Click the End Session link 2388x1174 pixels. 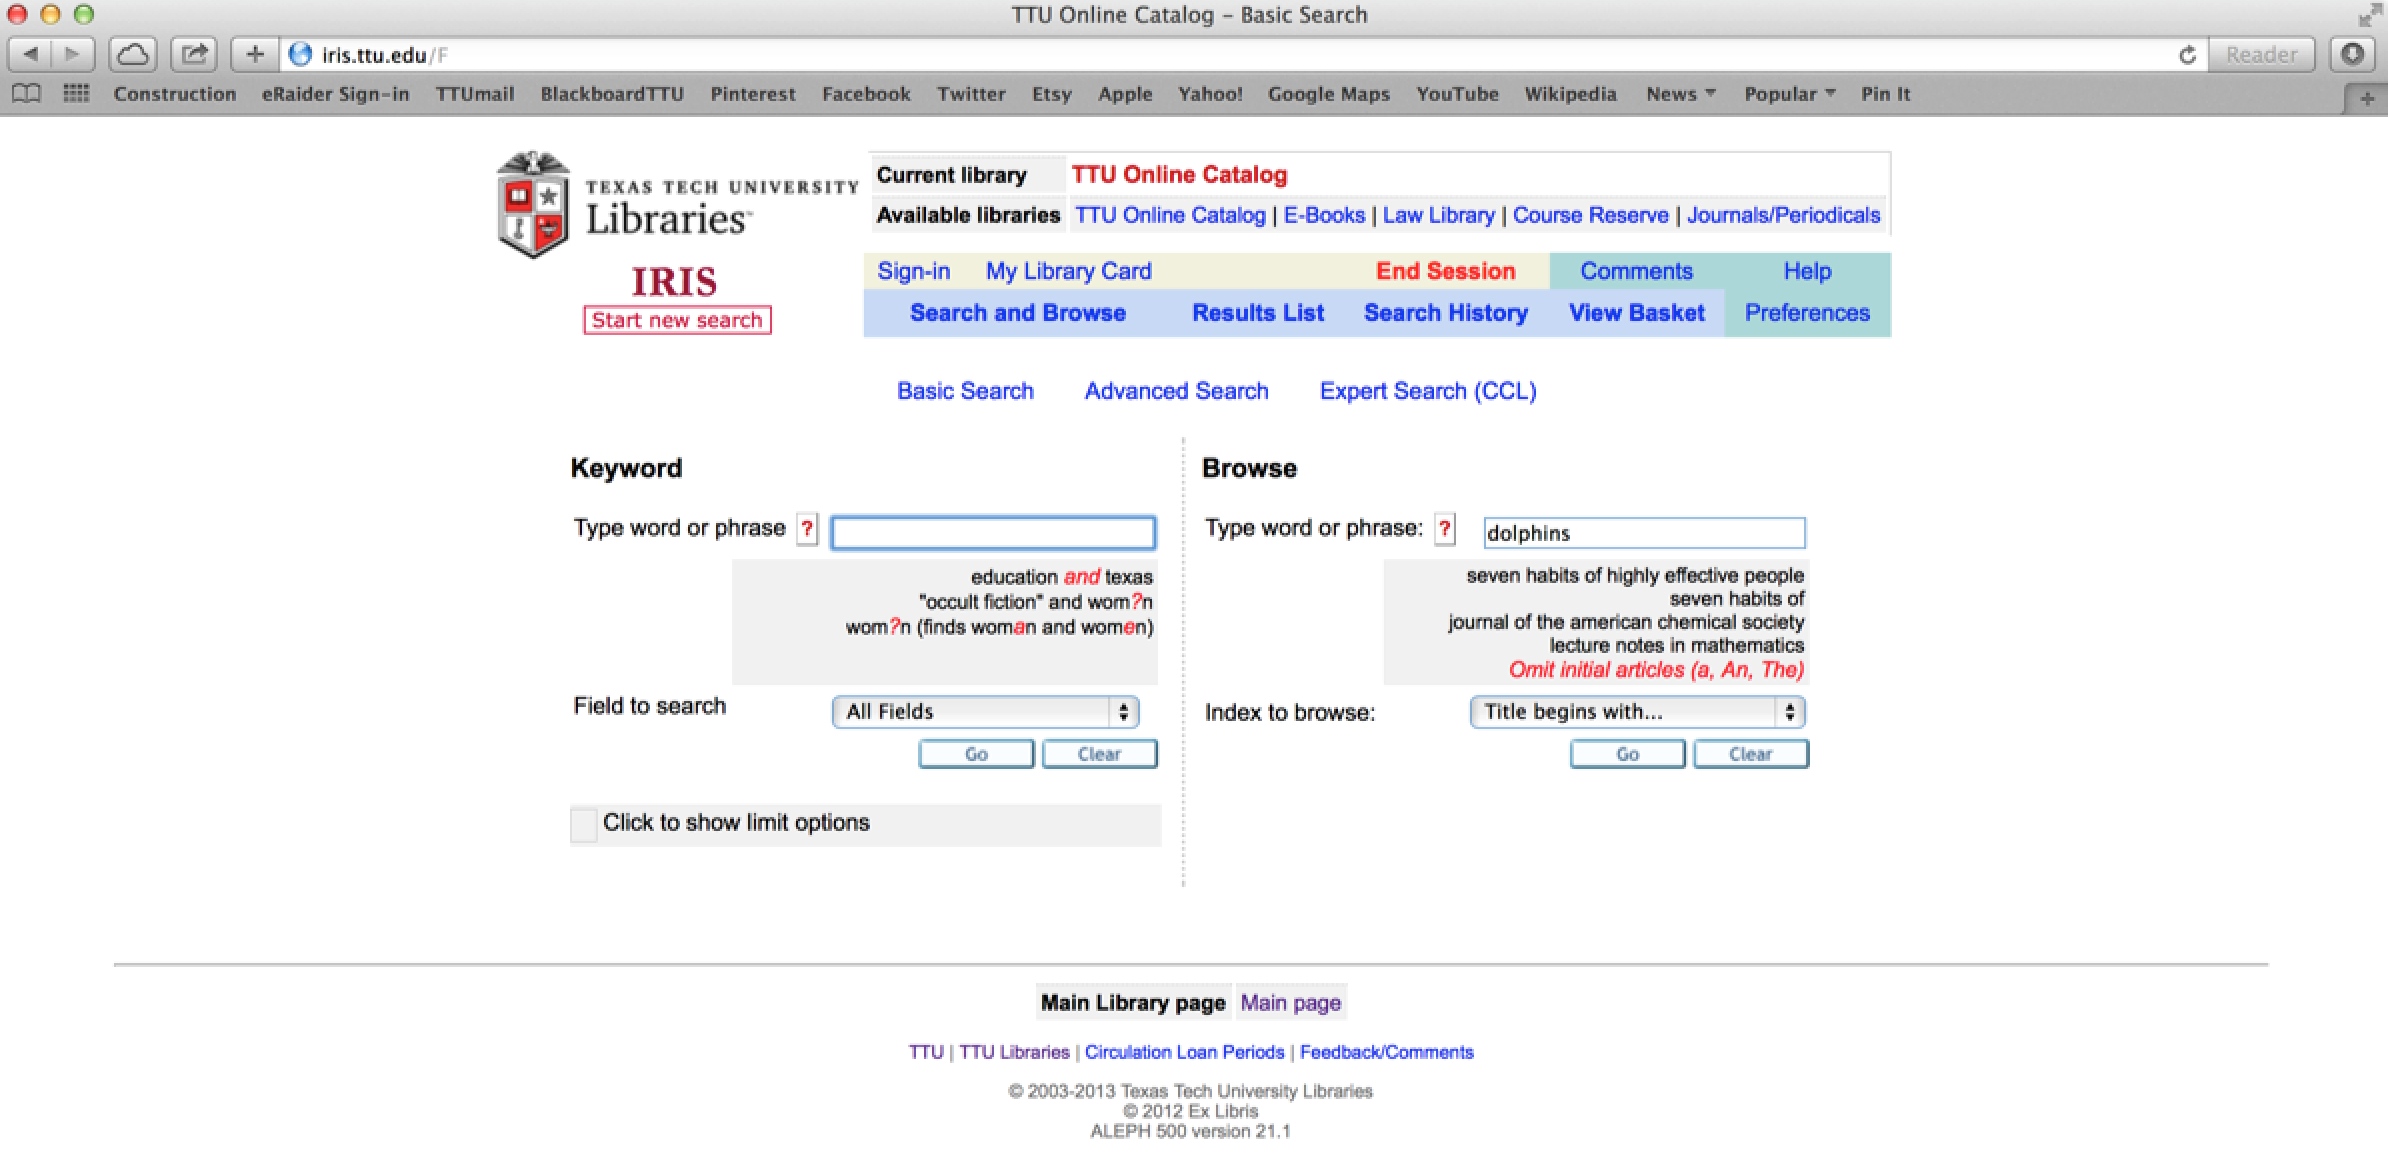(x=1445, y=271)
